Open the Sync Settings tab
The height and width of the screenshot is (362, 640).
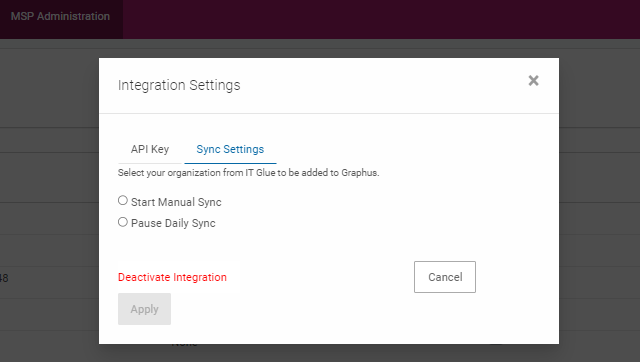coord(230,149)
